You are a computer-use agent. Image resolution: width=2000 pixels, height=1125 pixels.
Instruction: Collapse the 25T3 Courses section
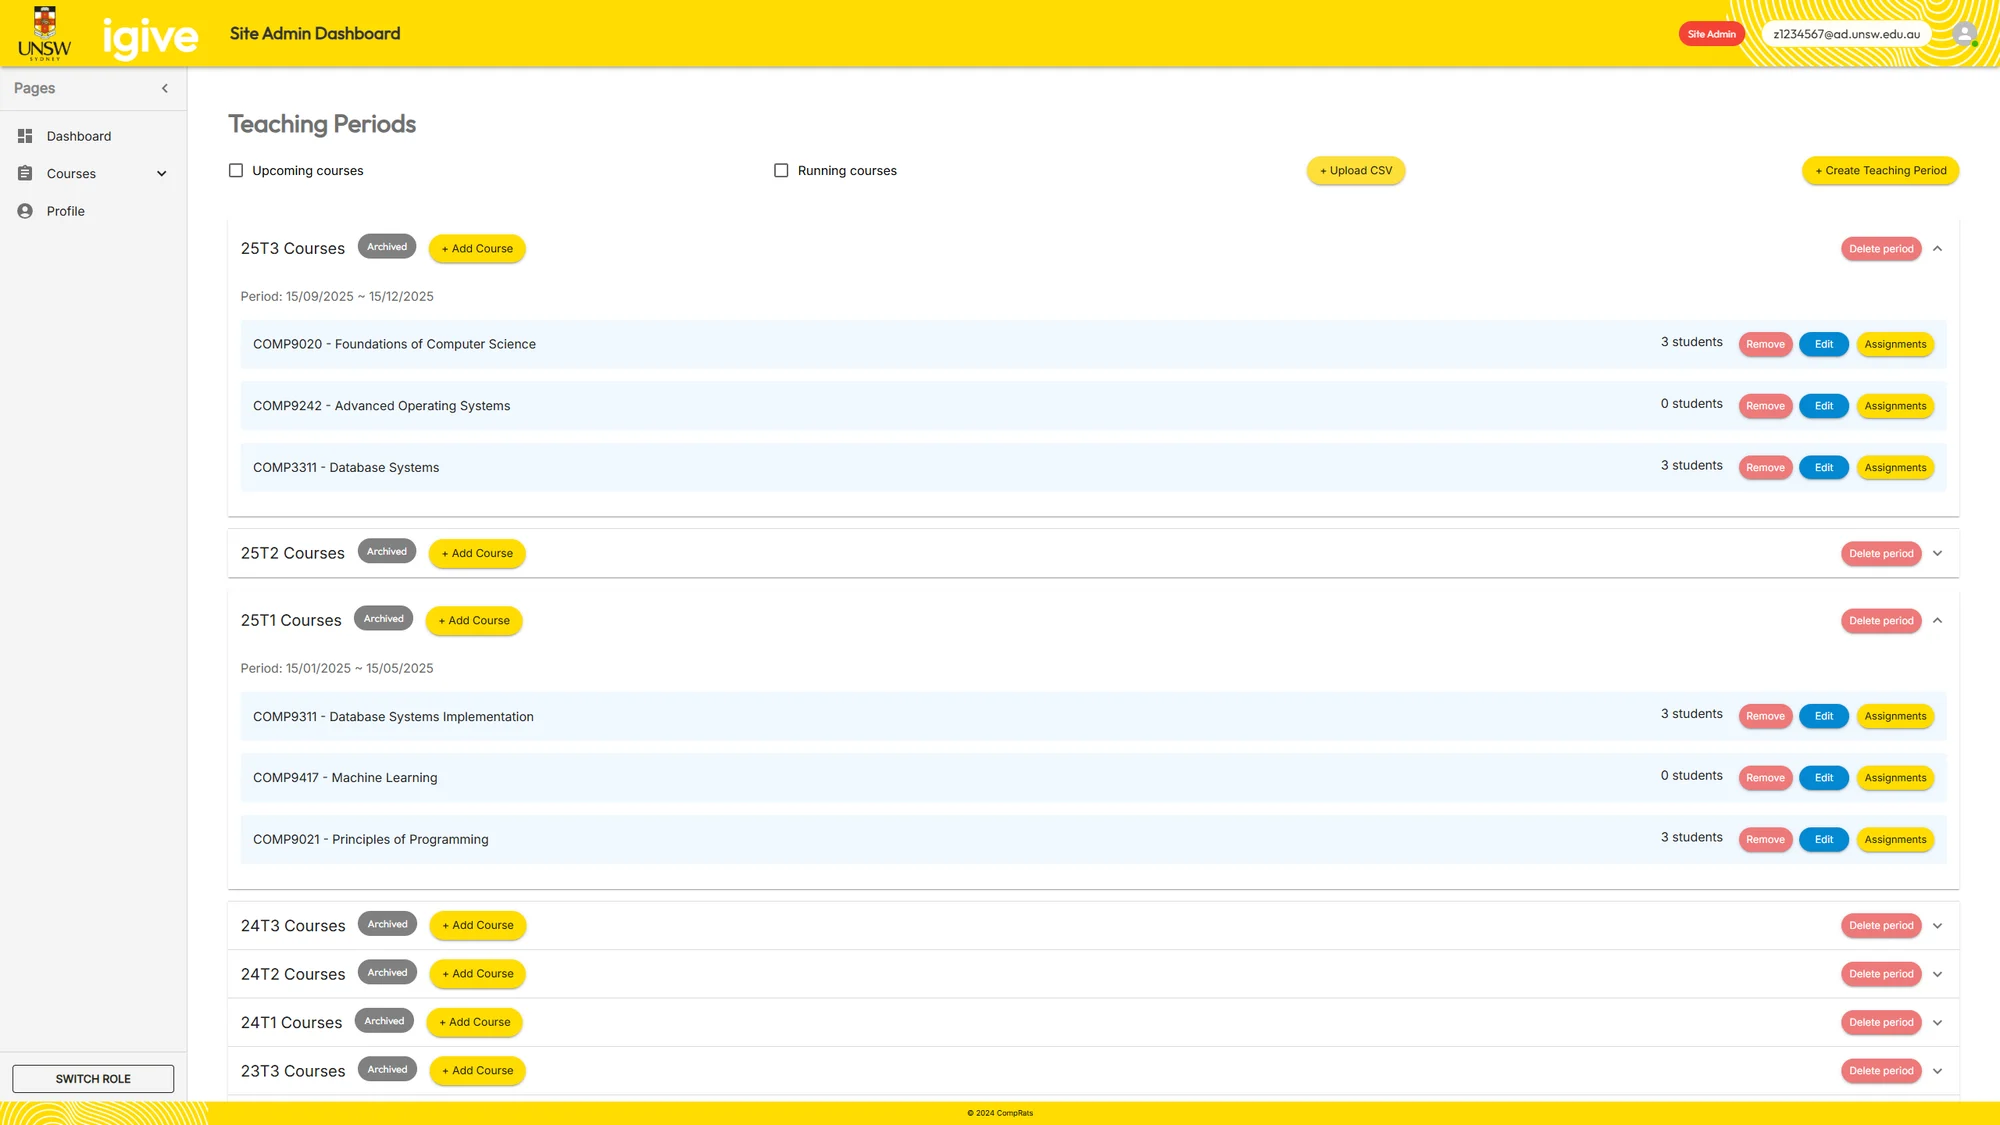(x=1937, y=249)
